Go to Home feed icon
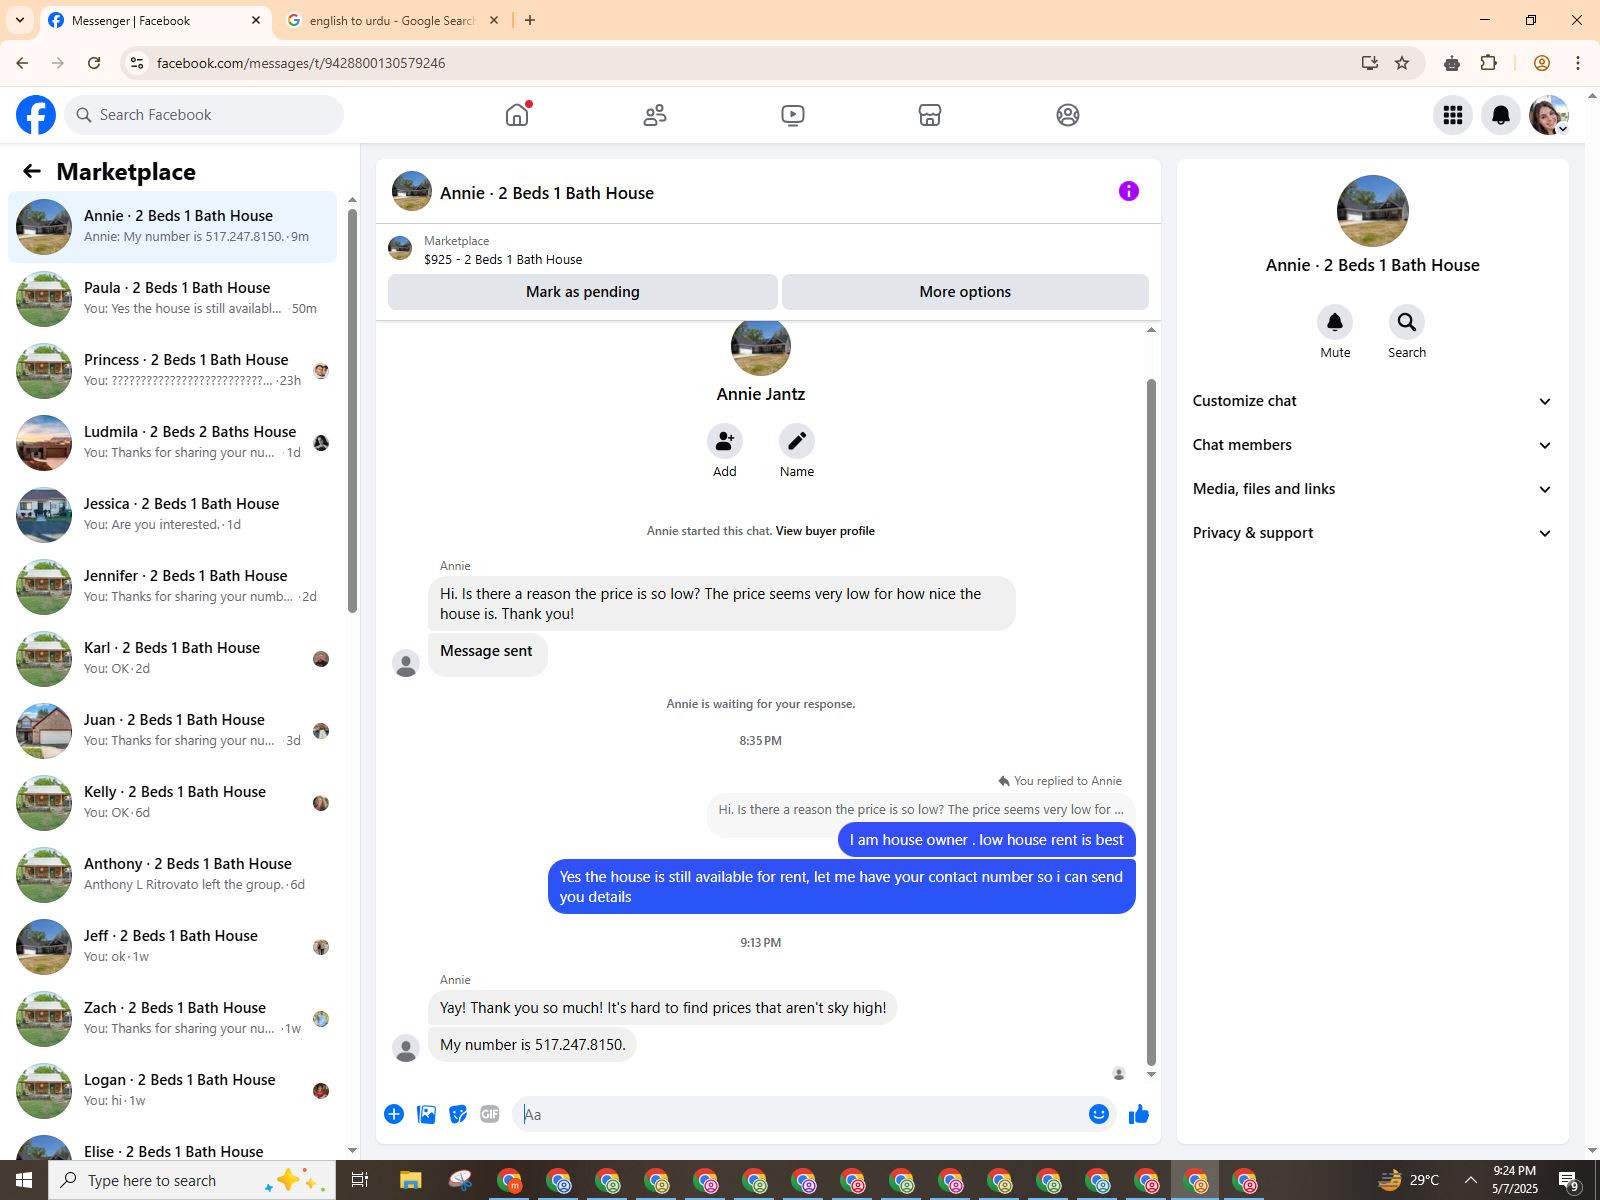 tap(517, 115)
